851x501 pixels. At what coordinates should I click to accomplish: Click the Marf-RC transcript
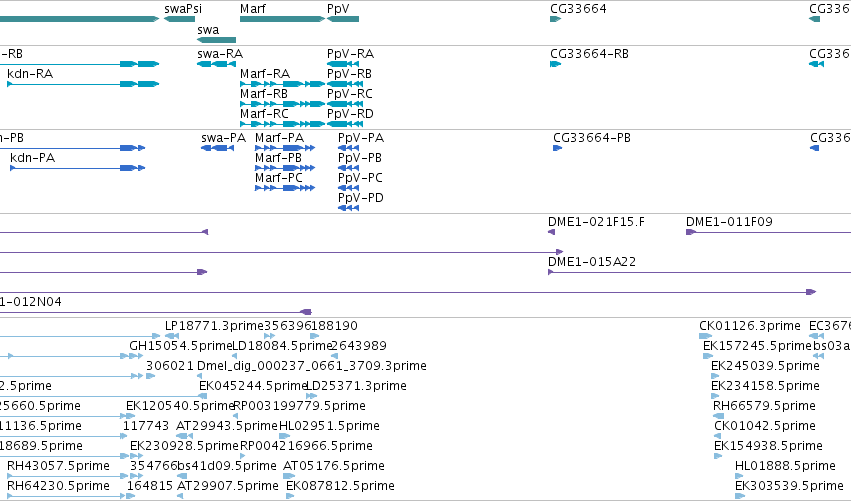282,124
